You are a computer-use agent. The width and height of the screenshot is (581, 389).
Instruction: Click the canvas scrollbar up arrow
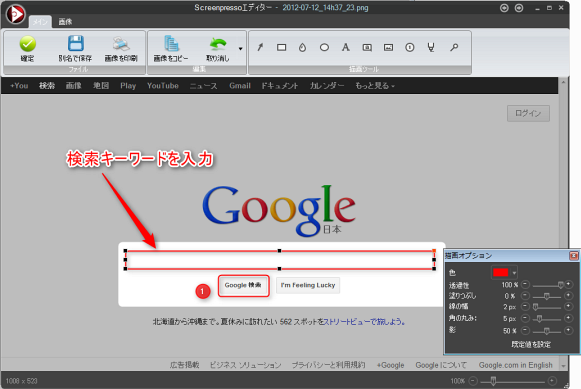point(563,82)
